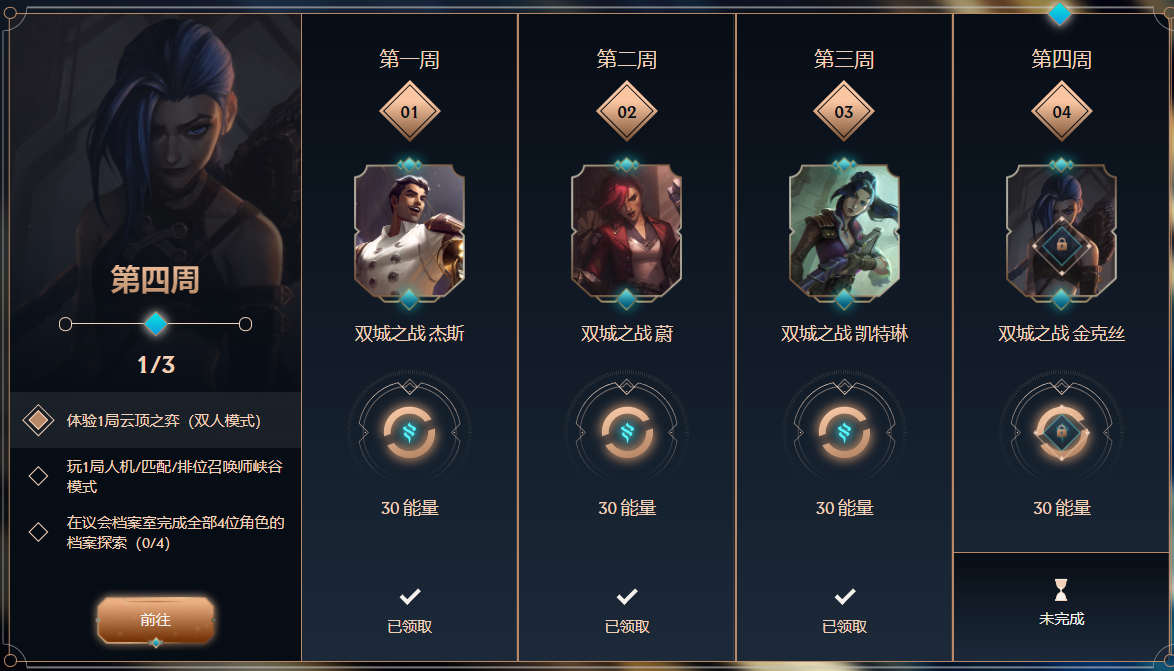Click the locked week four energy reward icon
This screenshot has height=671, width=1174.
point(1062,432)
